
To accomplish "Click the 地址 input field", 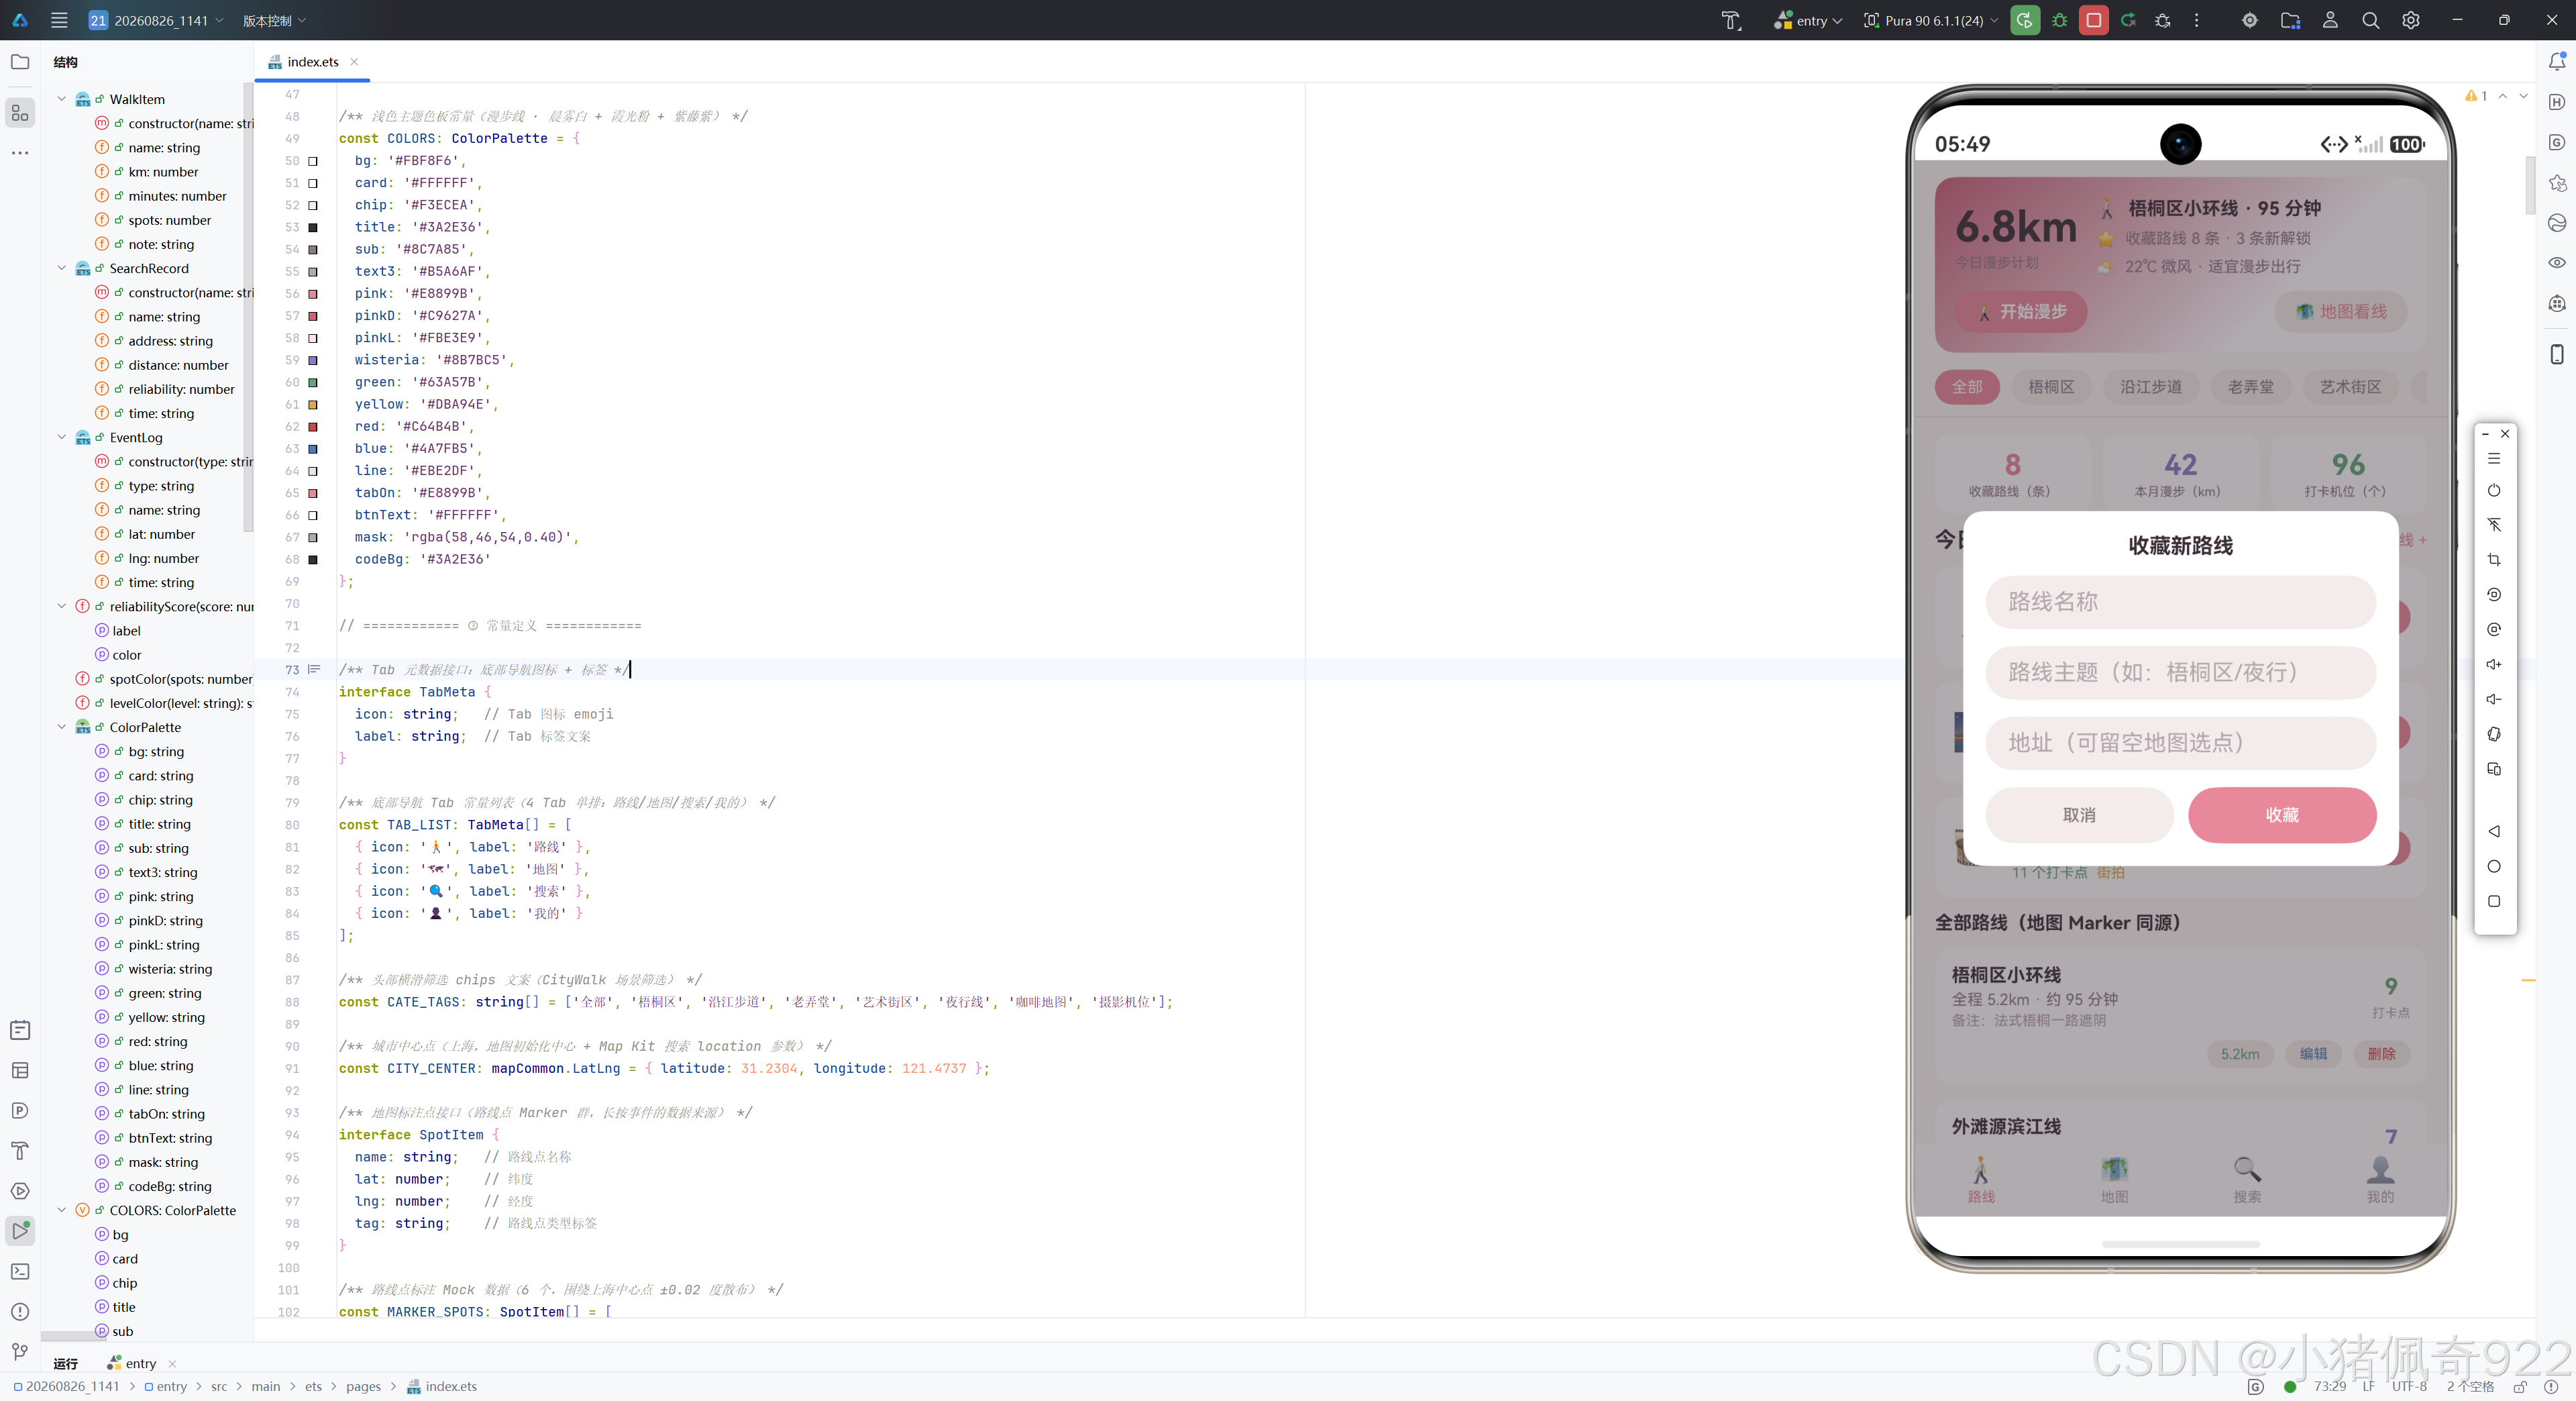I will point(2180,743).
